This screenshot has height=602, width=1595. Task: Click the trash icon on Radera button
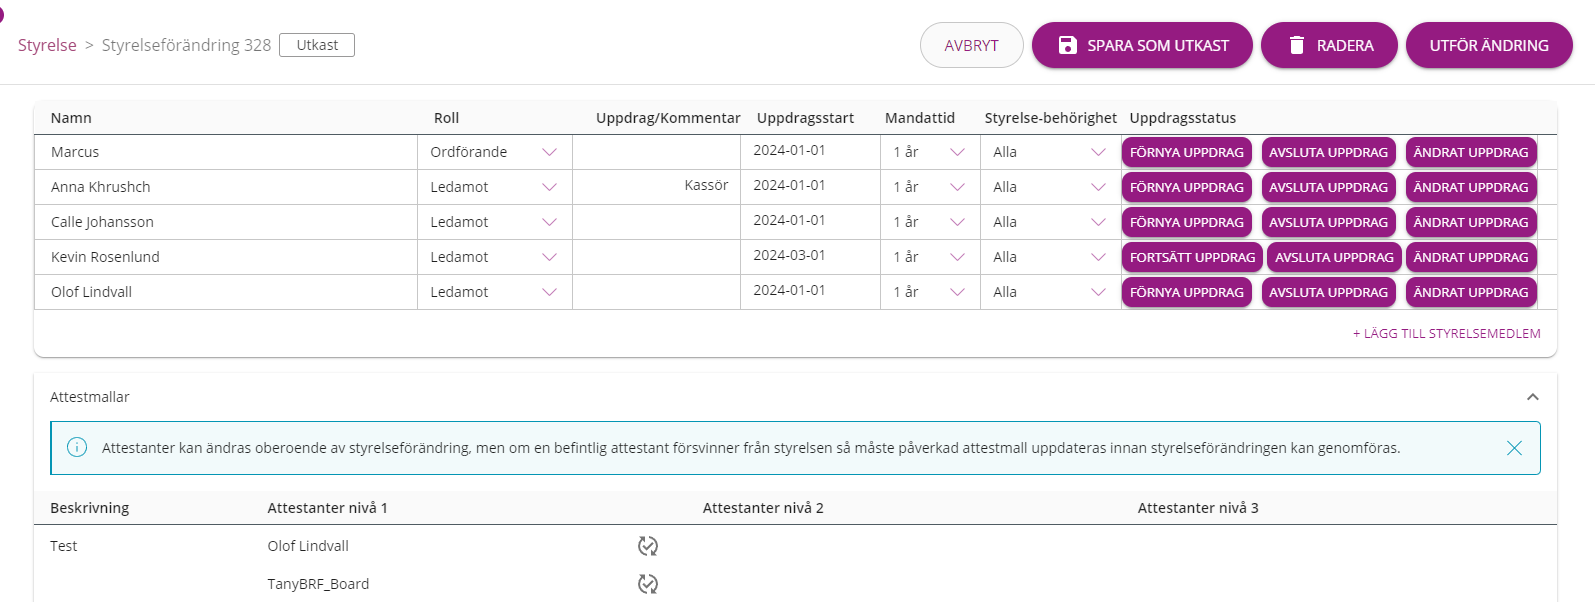[x=1297, y=45]
